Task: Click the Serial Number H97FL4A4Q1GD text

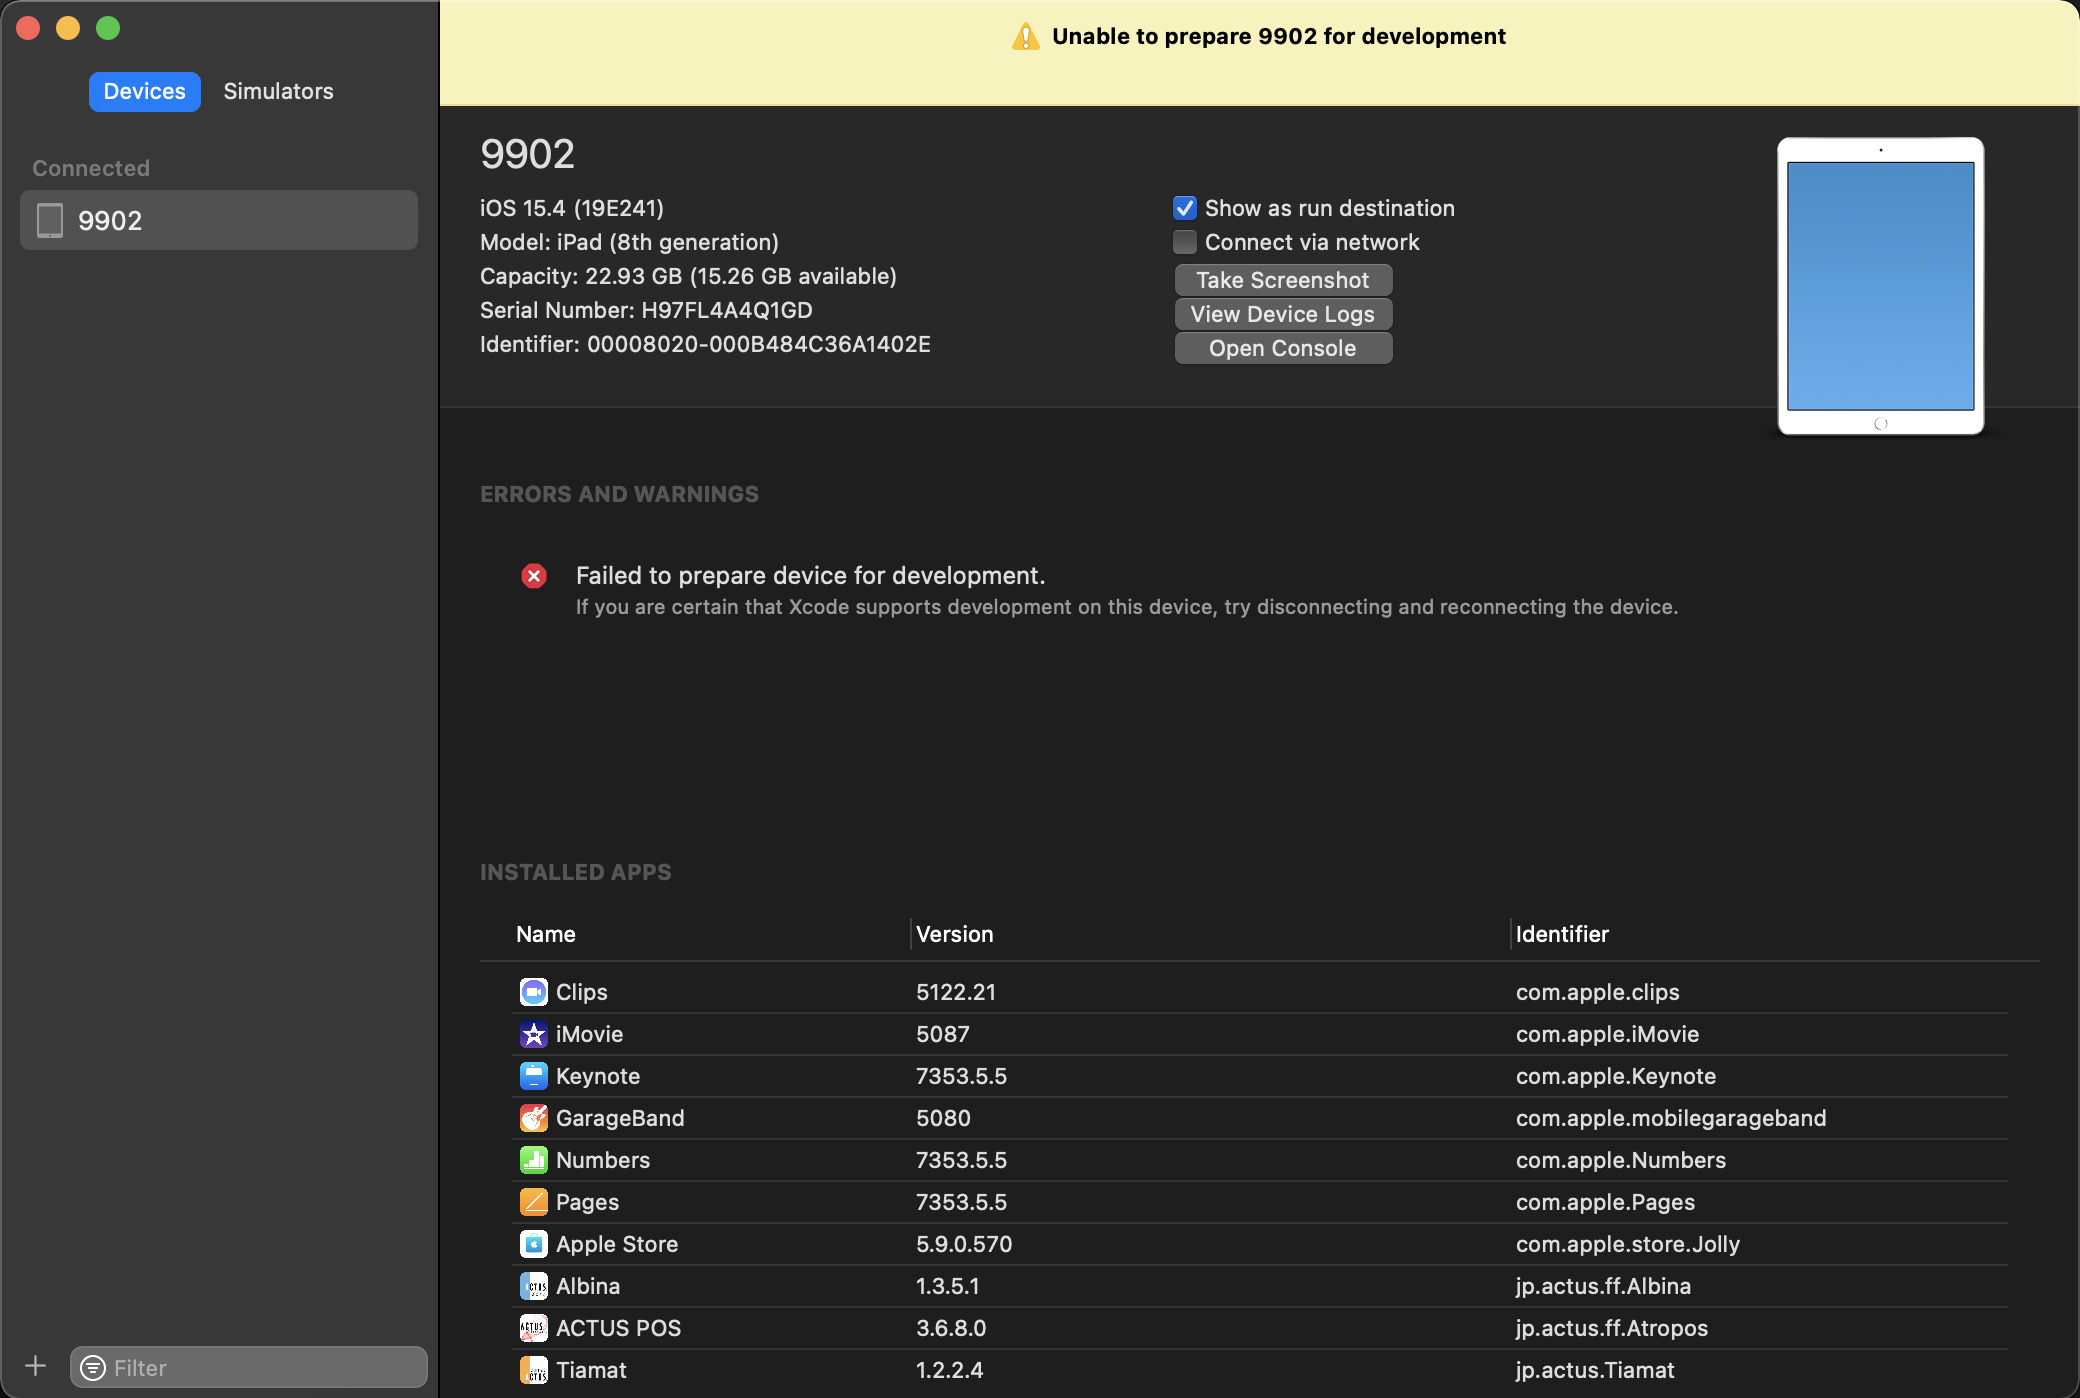Action: click(646, 310)
